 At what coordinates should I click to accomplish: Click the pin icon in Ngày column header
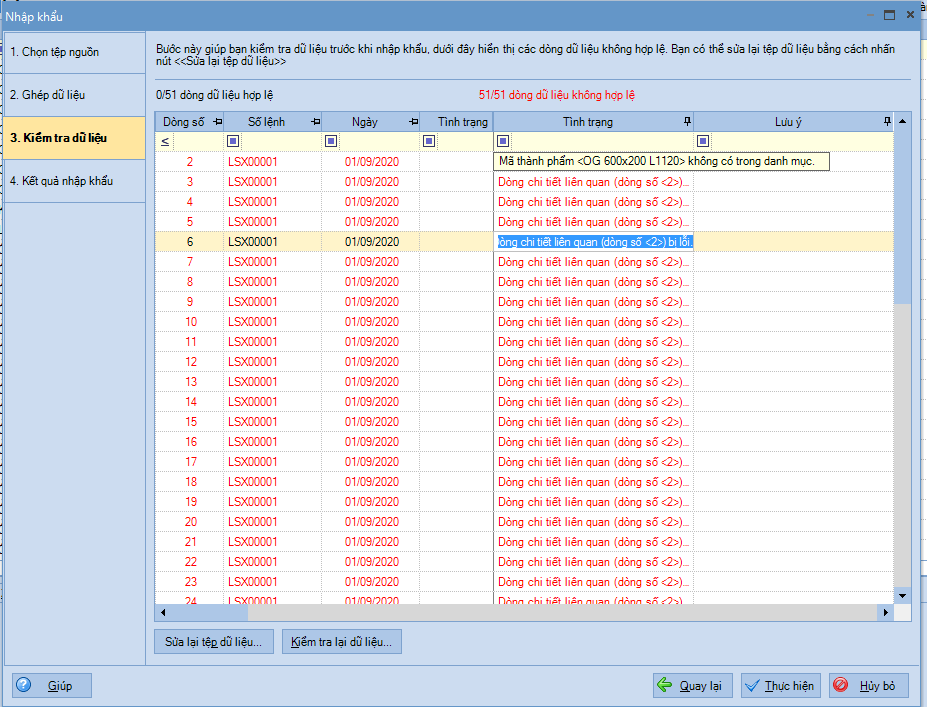pyautogui.click(x=412, y=122)
